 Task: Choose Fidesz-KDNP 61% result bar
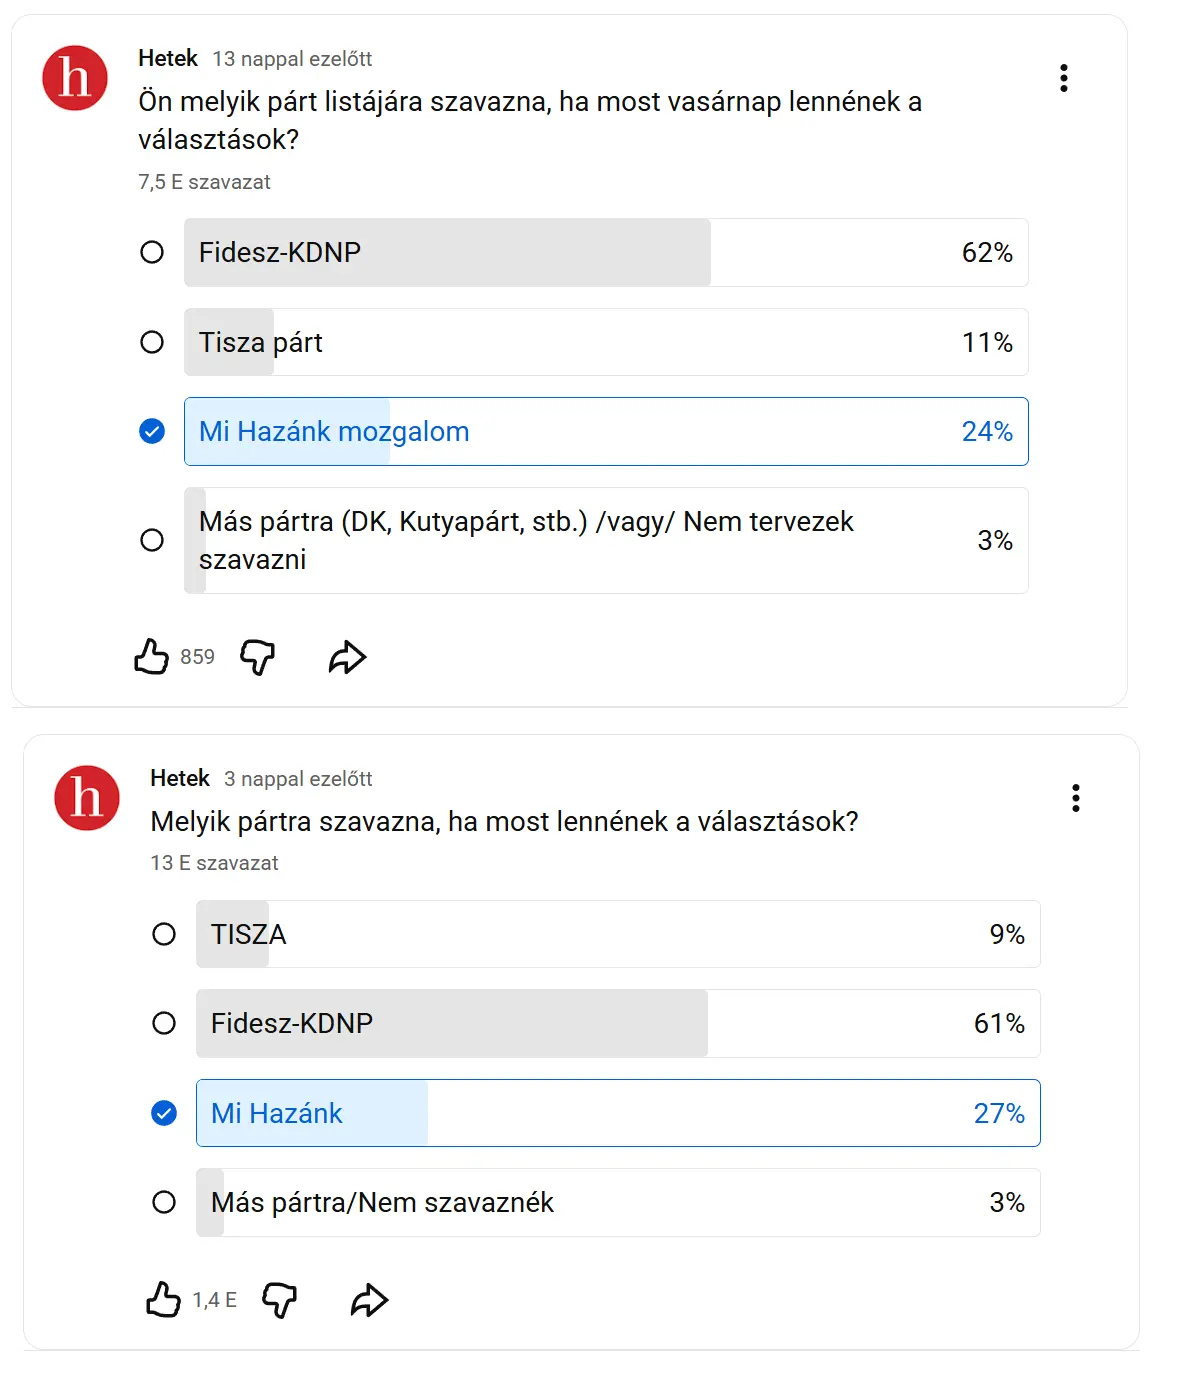(x=618, y=1023)
